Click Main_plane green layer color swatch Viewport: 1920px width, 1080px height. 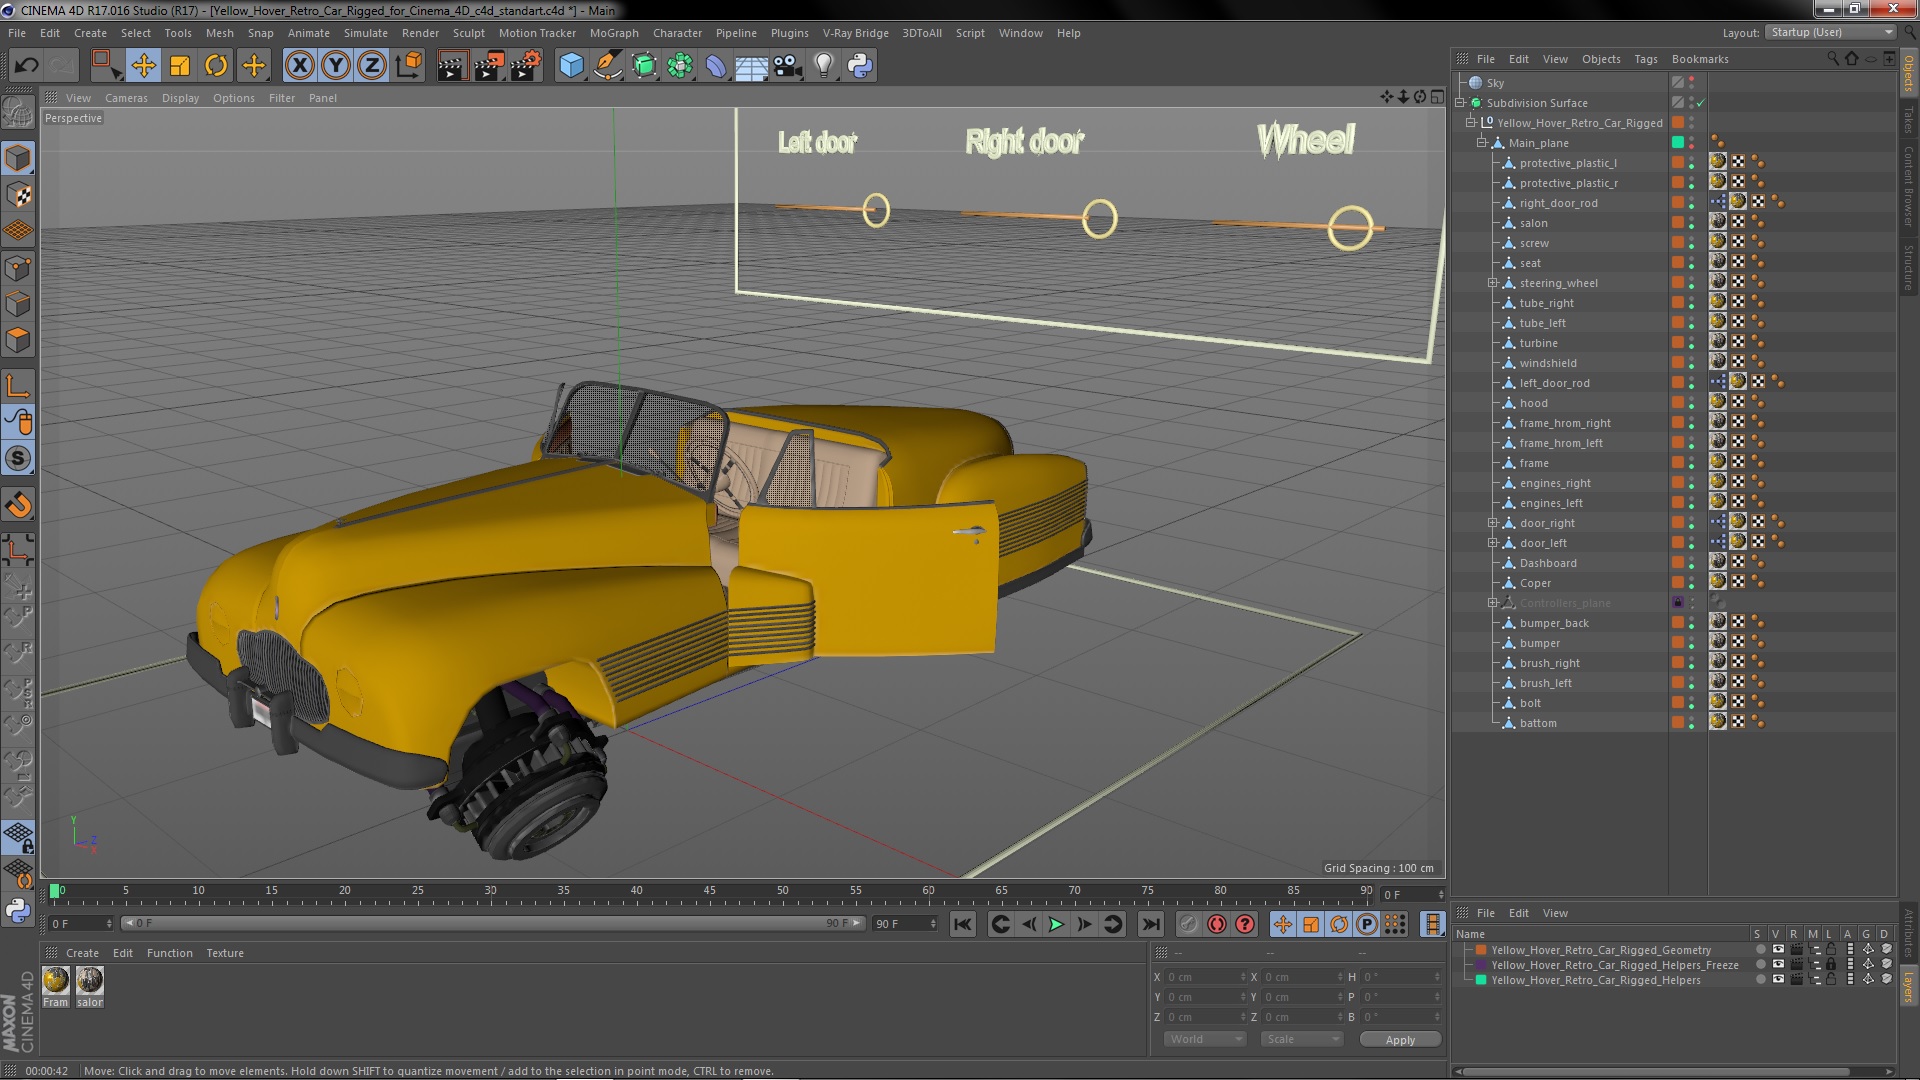[x=1678, y=143]
